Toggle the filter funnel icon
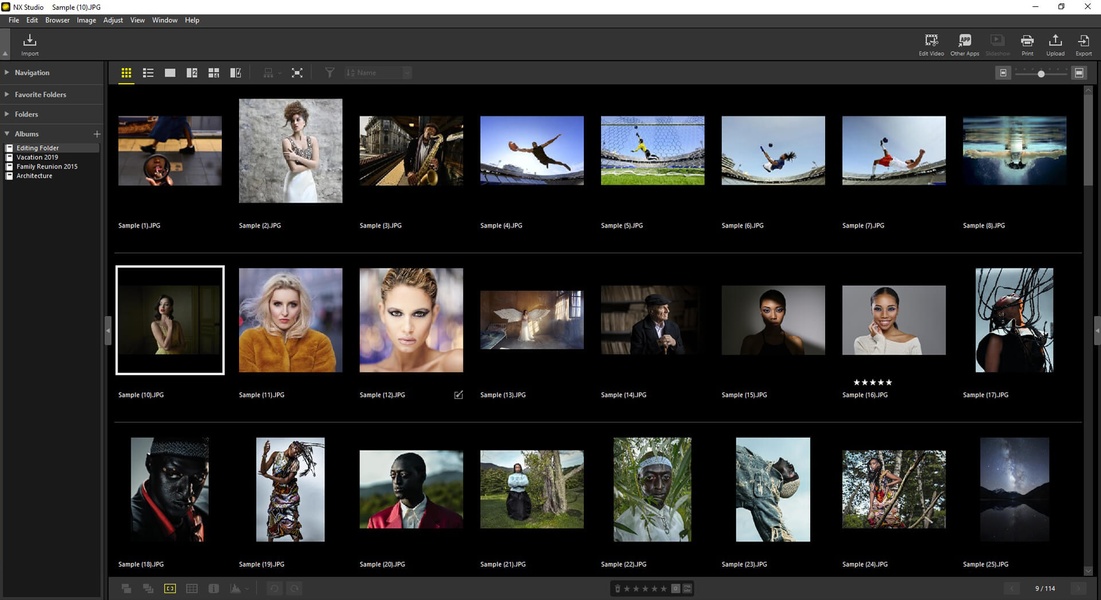The image size is (1101, 600). (329, 73)
